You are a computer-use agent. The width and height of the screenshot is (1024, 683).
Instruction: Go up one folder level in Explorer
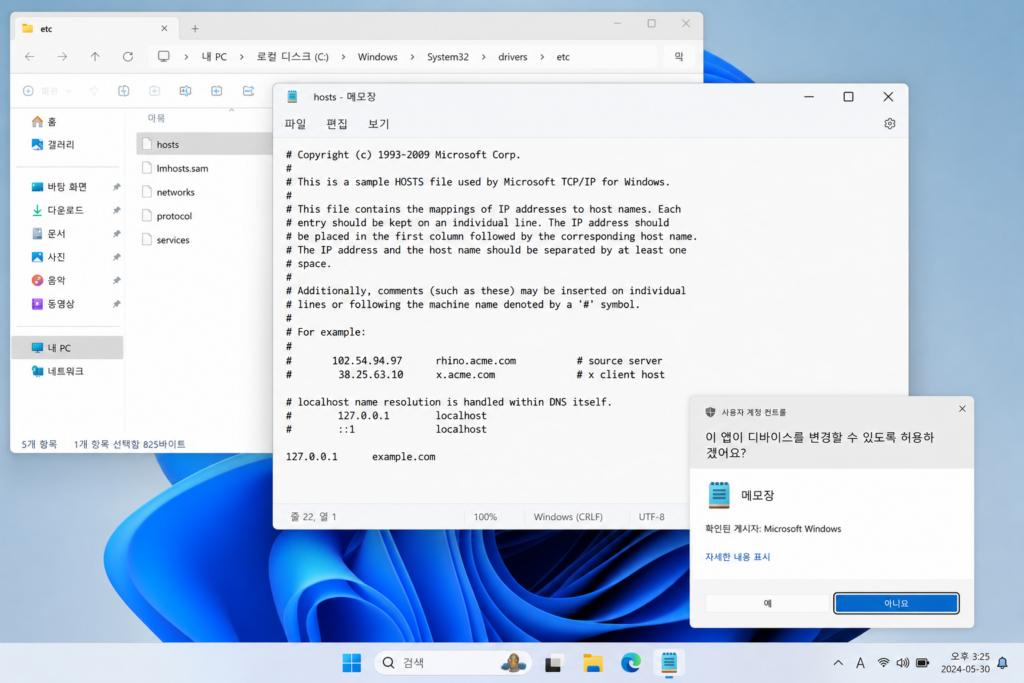point(95,57)
